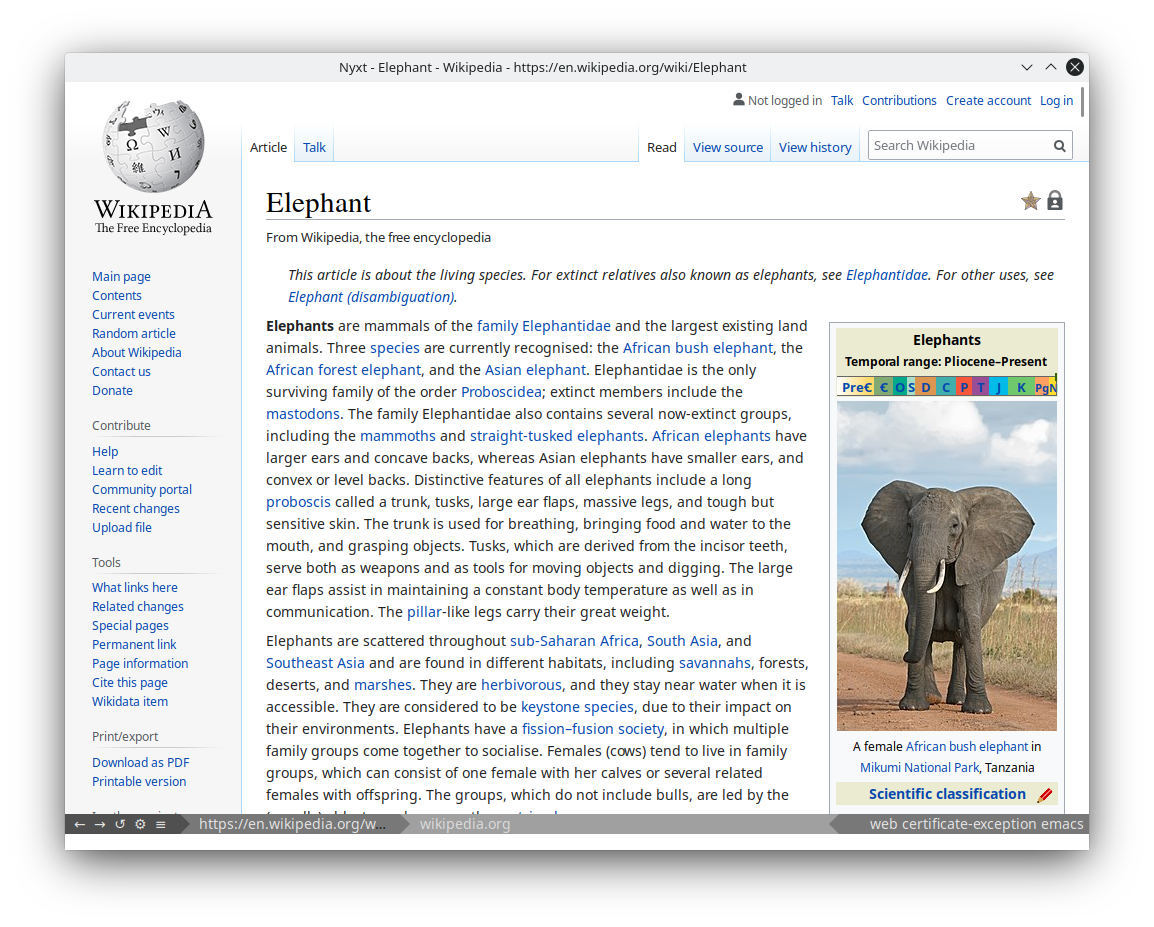The width and height of the screenshot is (1154, 927).
Task: Open the View history tab
Action: pos(815,147)
